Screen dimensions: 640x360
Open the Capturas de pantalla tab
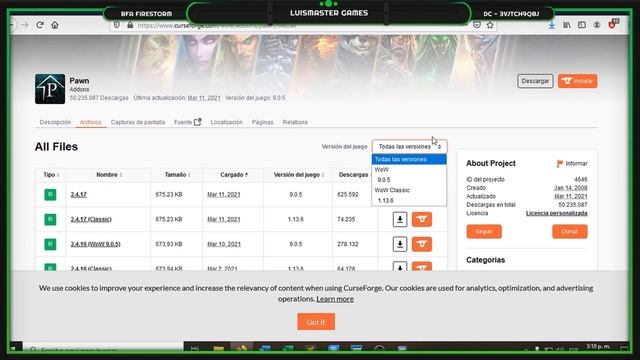[x=138, y=122]
